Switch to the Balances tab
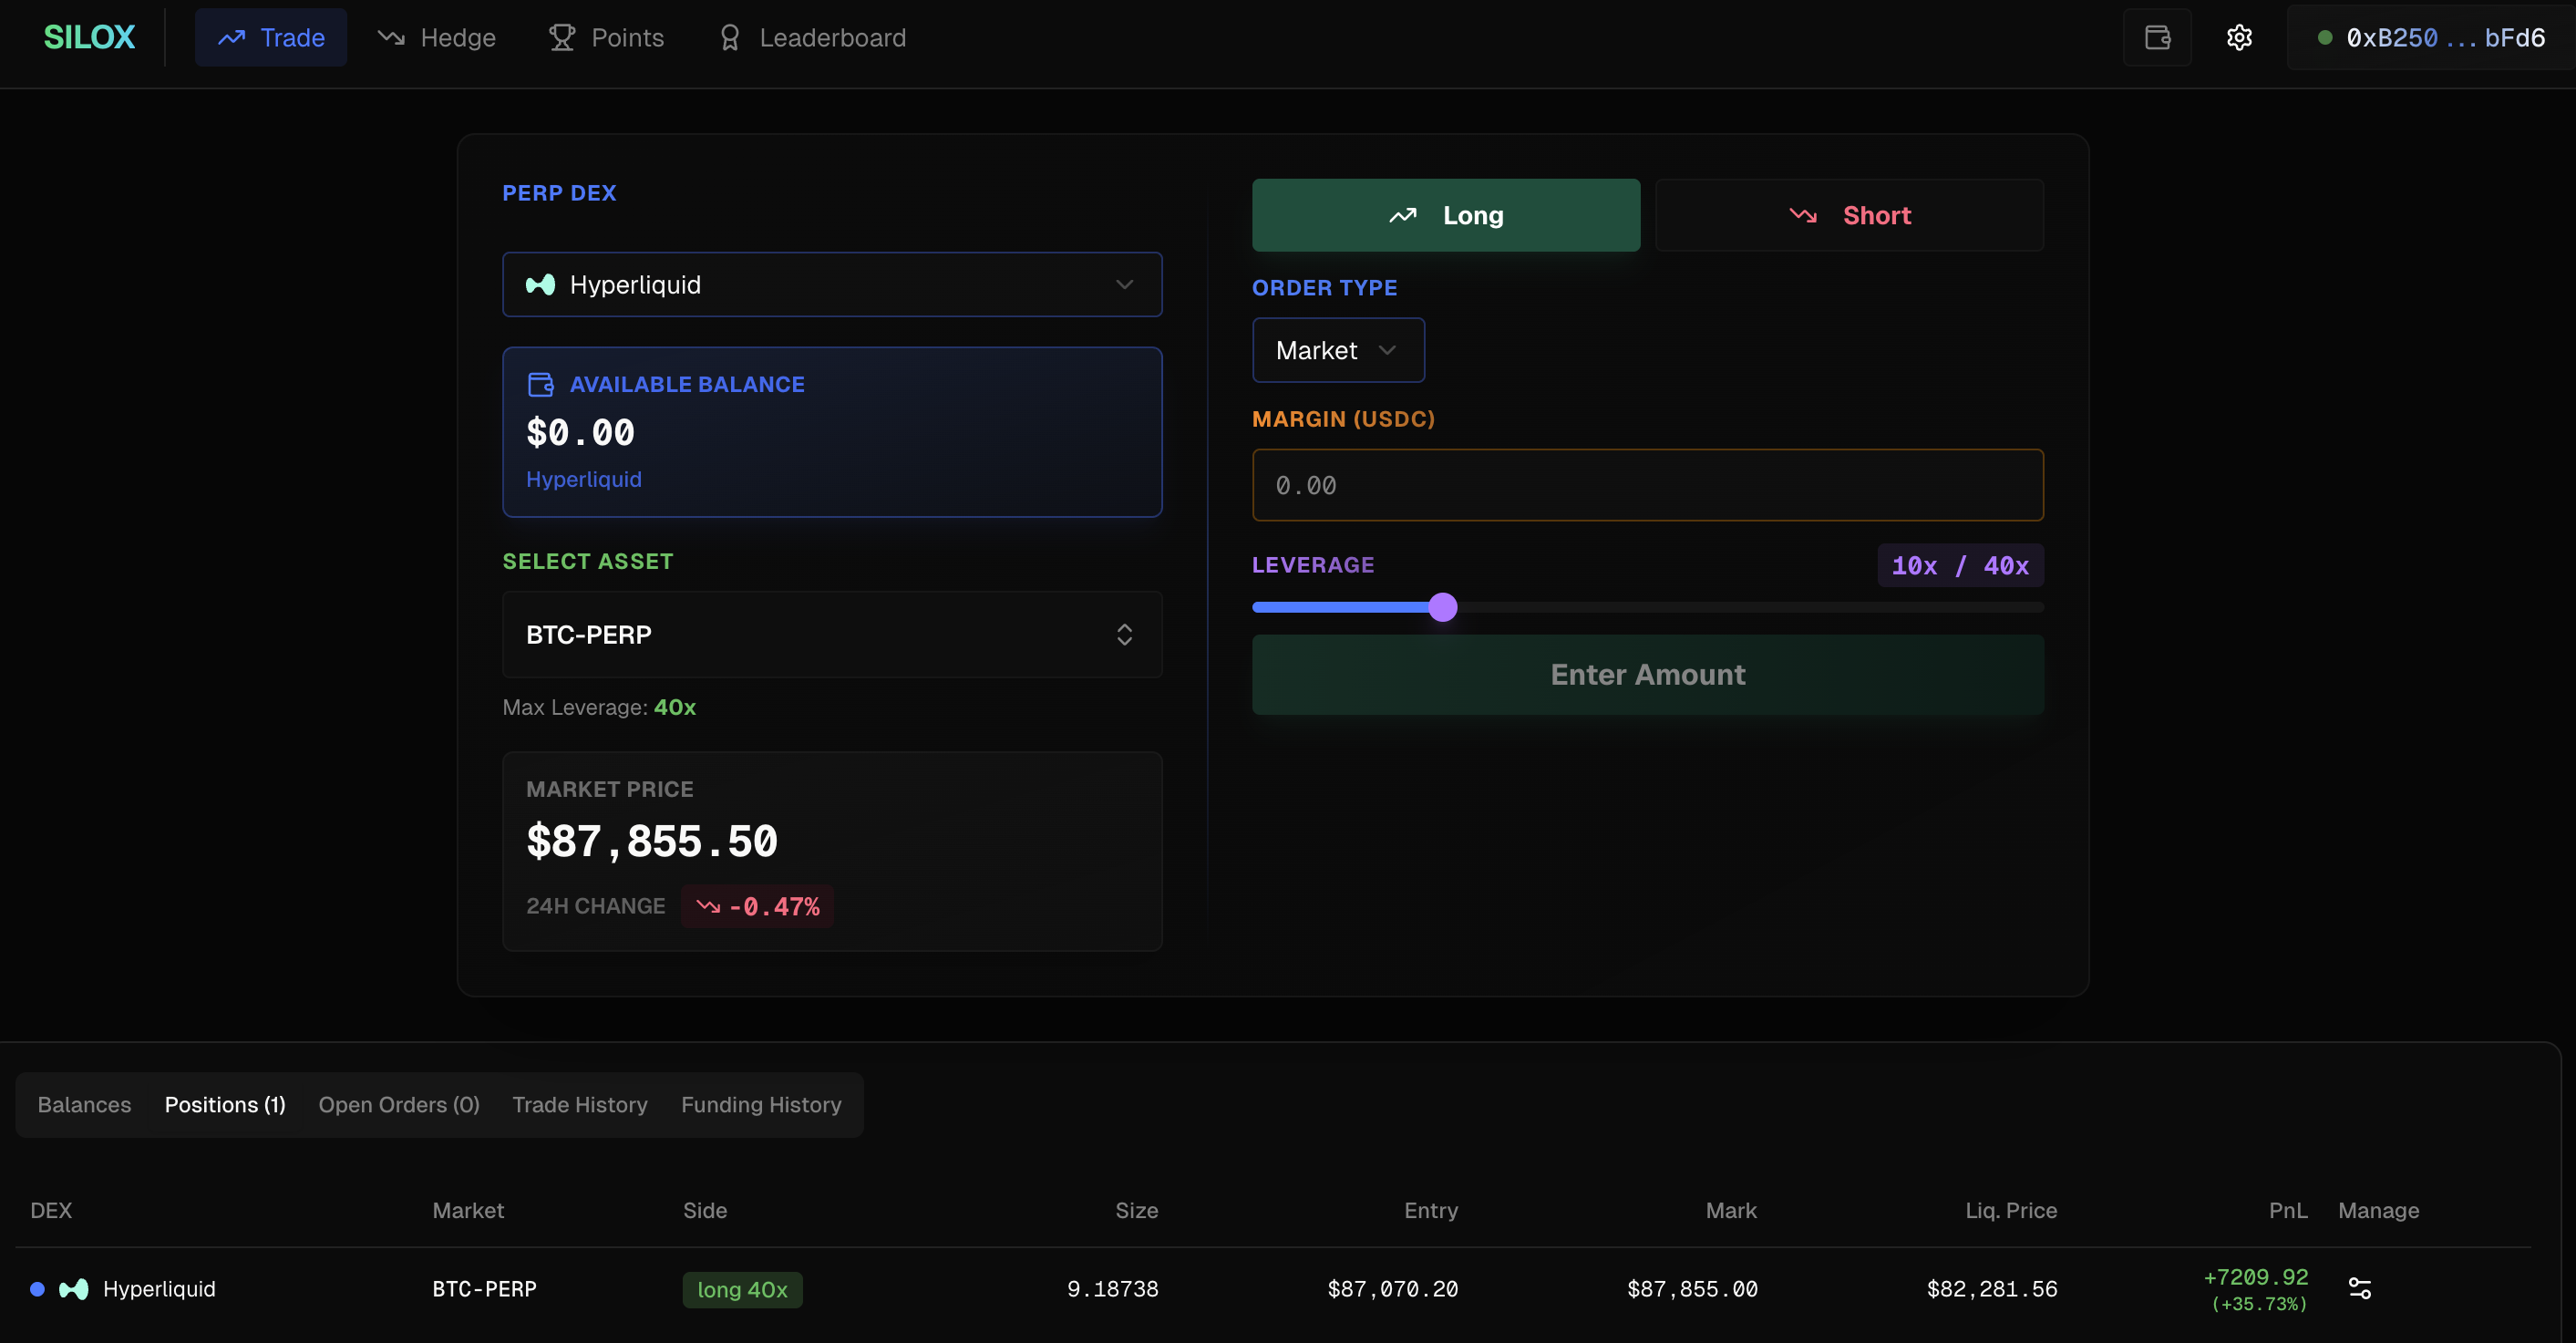 tap(84, 1104)
